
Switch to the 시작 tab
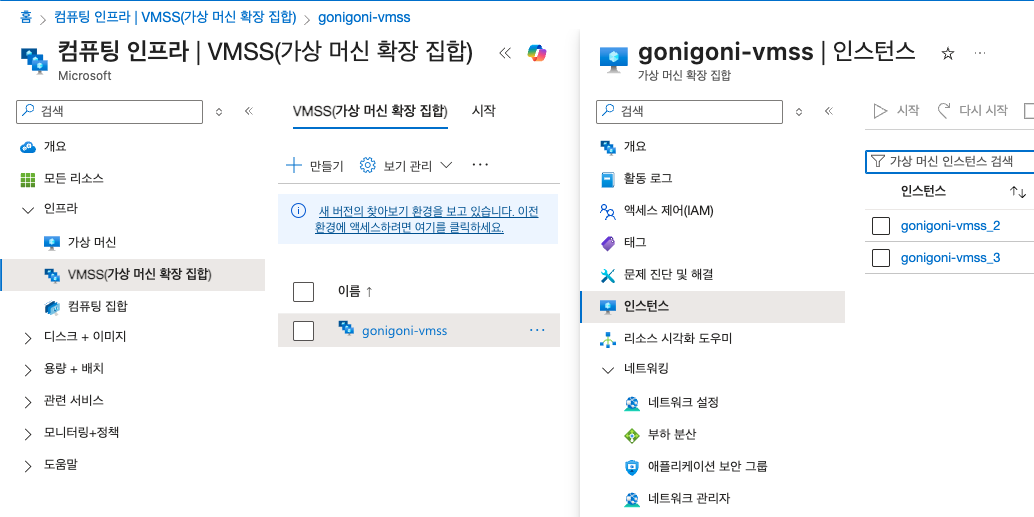[x=483, y=111]
